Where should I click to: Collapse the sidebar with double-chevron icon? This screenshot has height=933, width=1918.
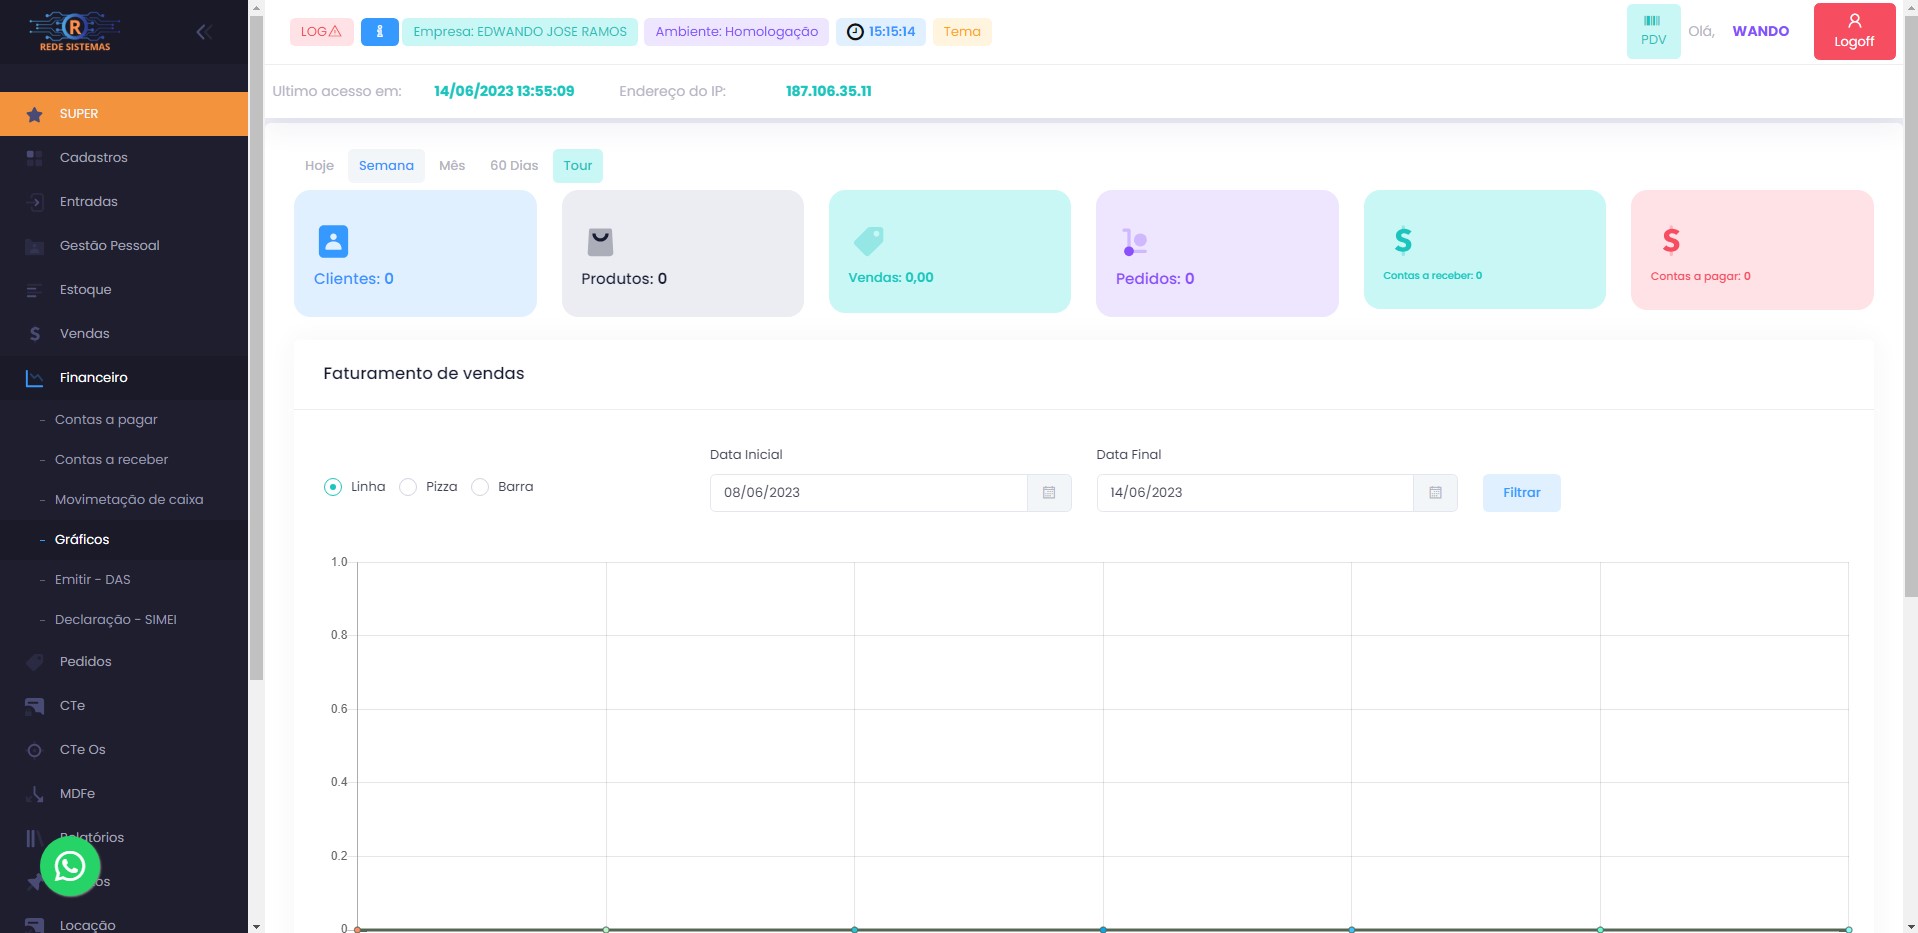coord(204,32)
